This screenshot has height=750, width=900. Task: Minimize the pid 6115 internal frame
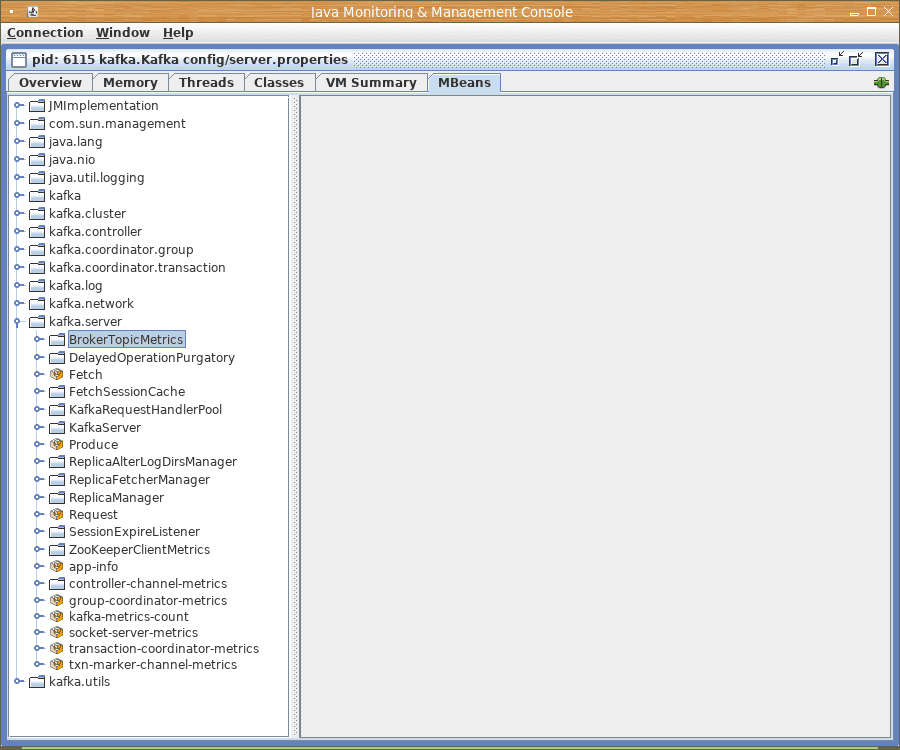pyautogui.click(x=837, y=59)
